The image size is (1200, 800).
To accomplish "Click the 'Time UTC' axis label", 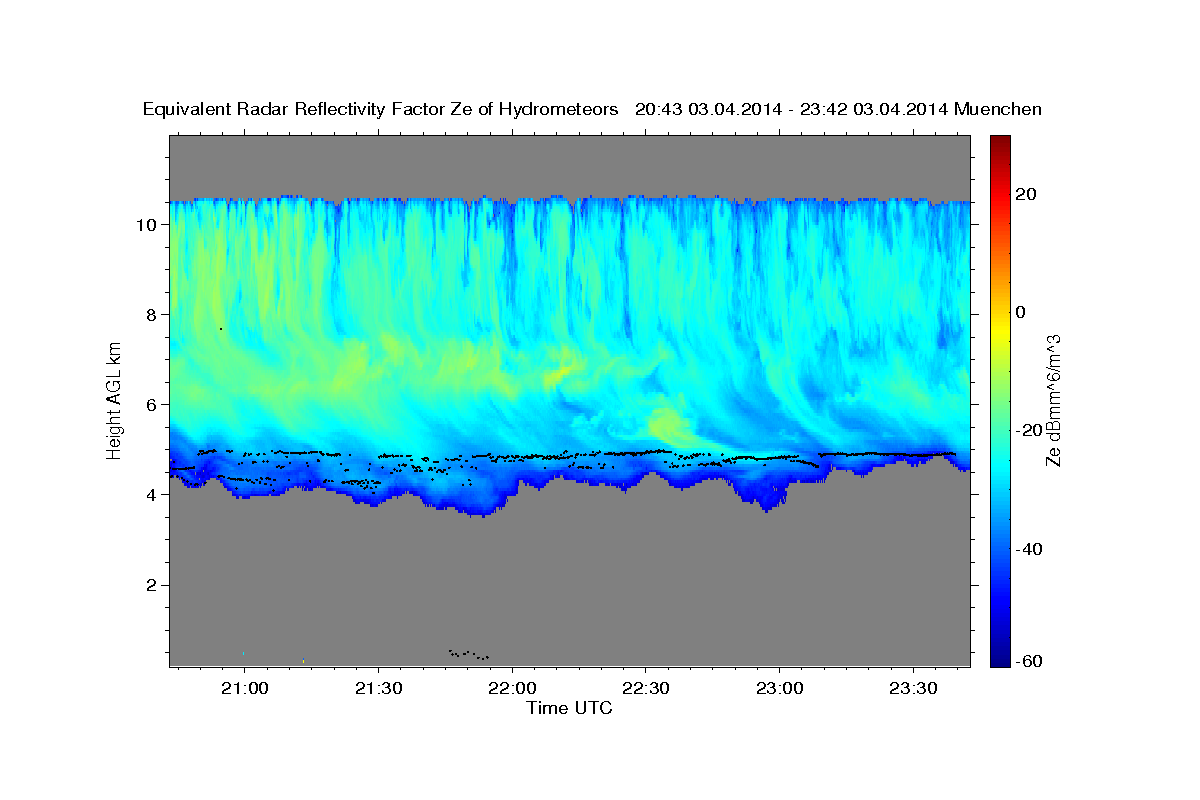I will [x=569, y=708].
